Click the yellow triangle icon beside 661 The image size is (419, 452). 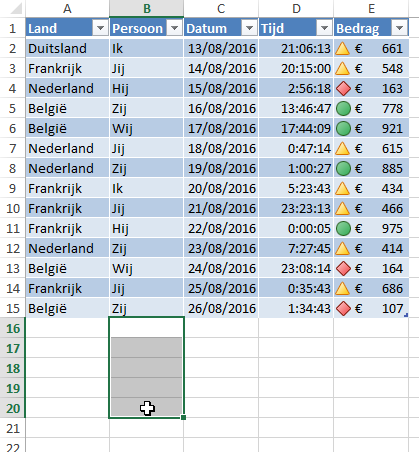[343, 49]
